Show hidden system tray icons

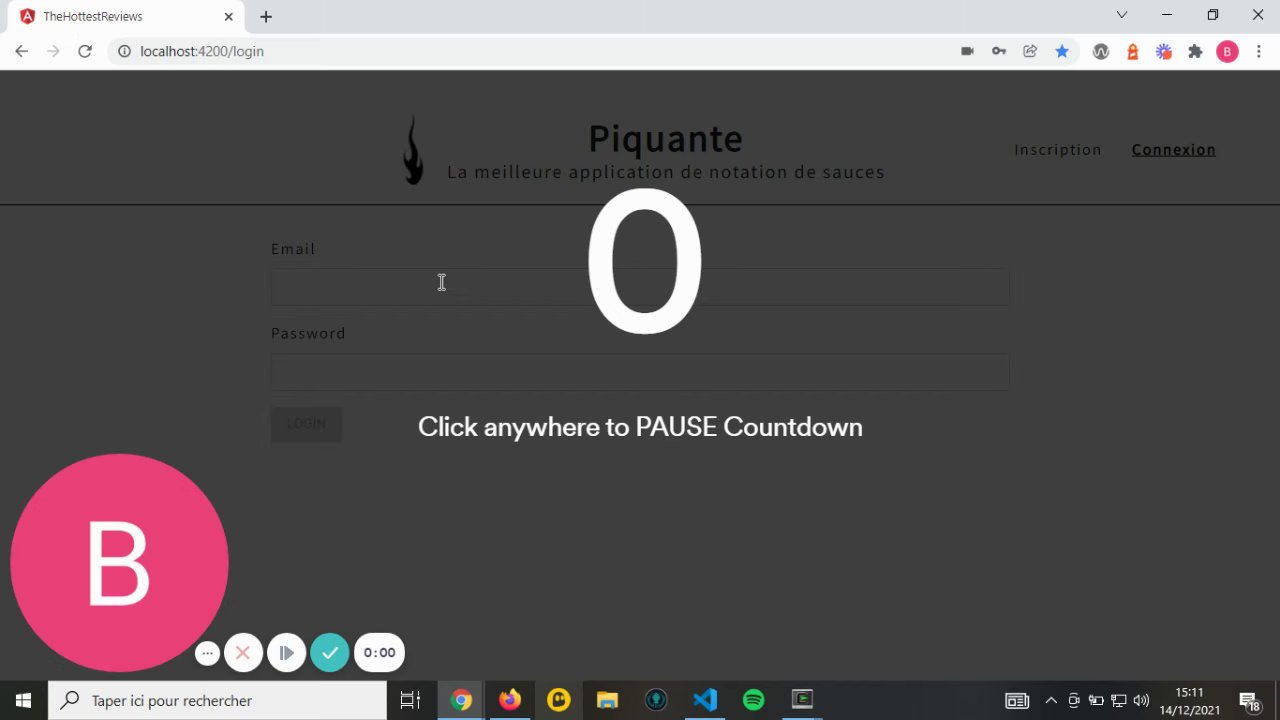(x=1051, y=700)
